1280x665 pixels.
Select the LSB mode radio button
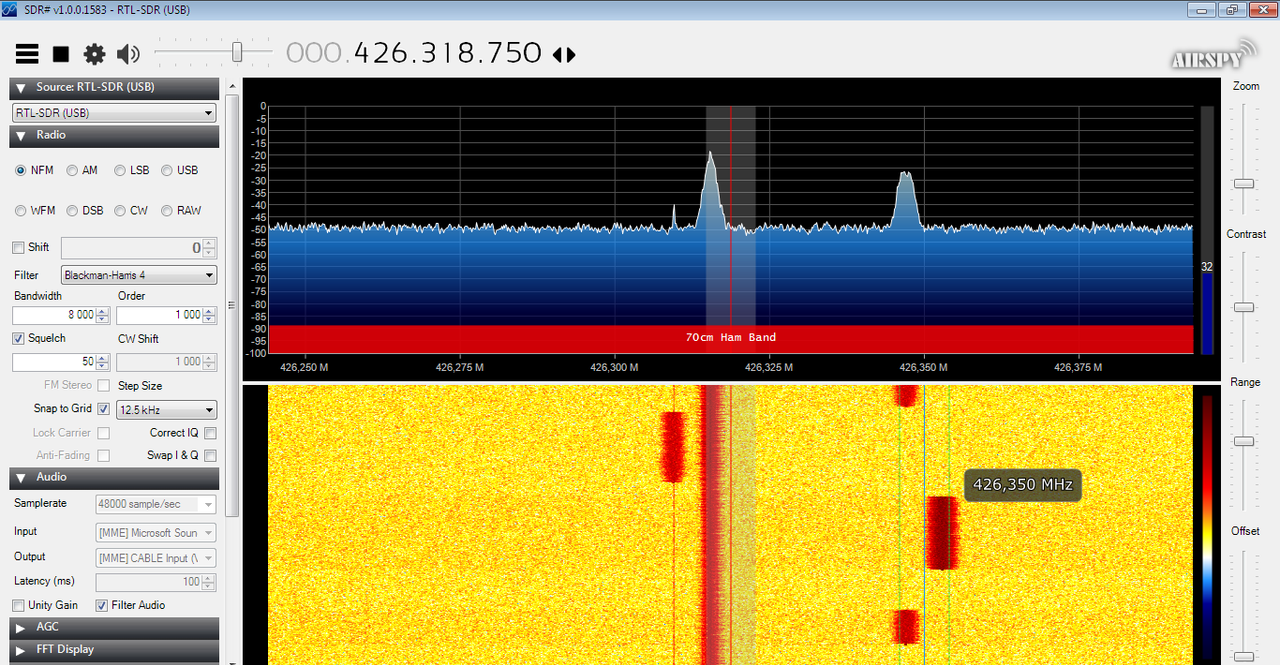tap(120, 171)
